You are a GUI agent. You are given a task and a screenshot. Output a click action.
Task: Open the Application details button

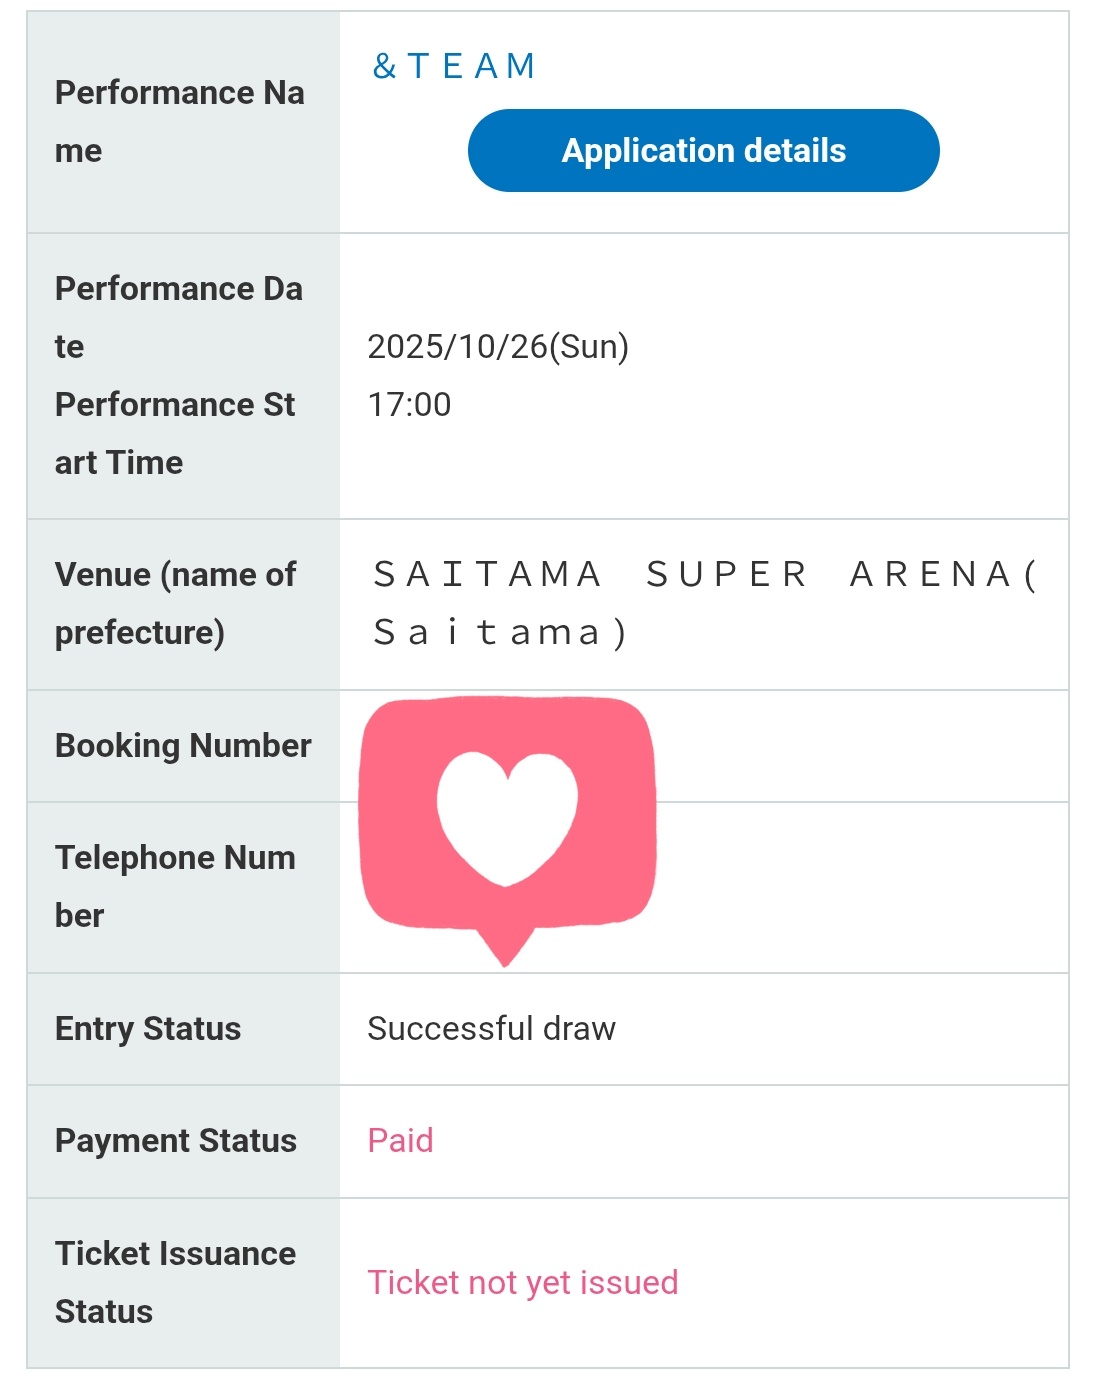pos(703,150)
